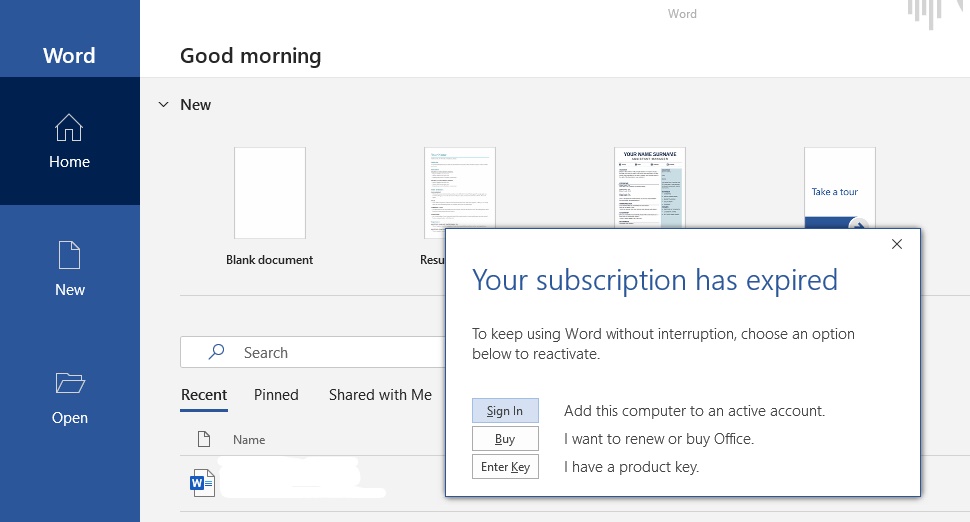
Task: Close the subscription expired dialog
Action: (x=896, y=244)
